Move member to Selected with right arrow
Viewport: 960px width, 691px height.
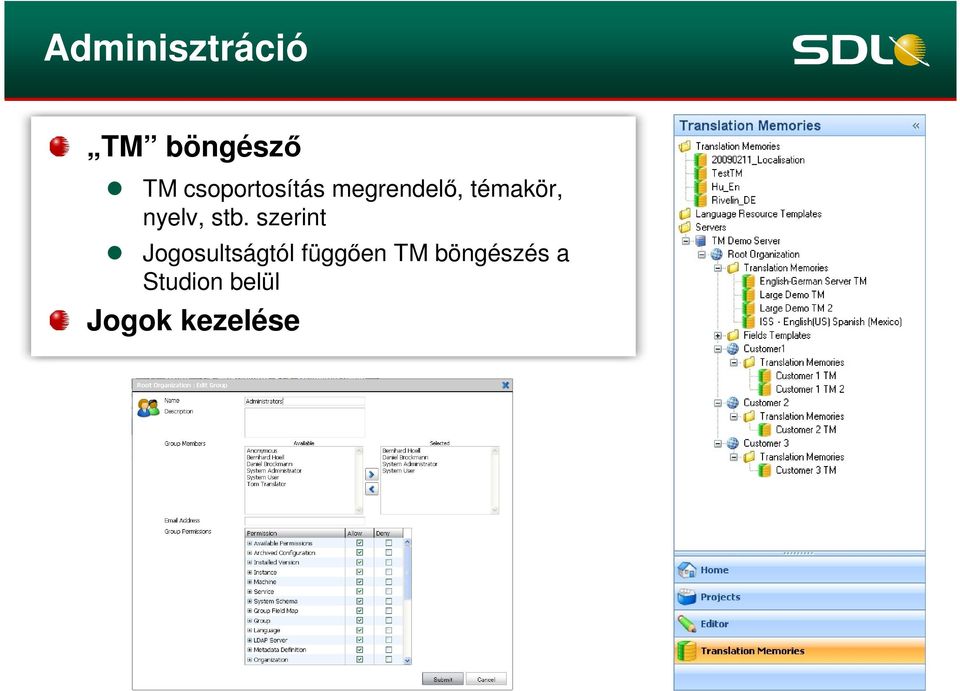(372, 474)
